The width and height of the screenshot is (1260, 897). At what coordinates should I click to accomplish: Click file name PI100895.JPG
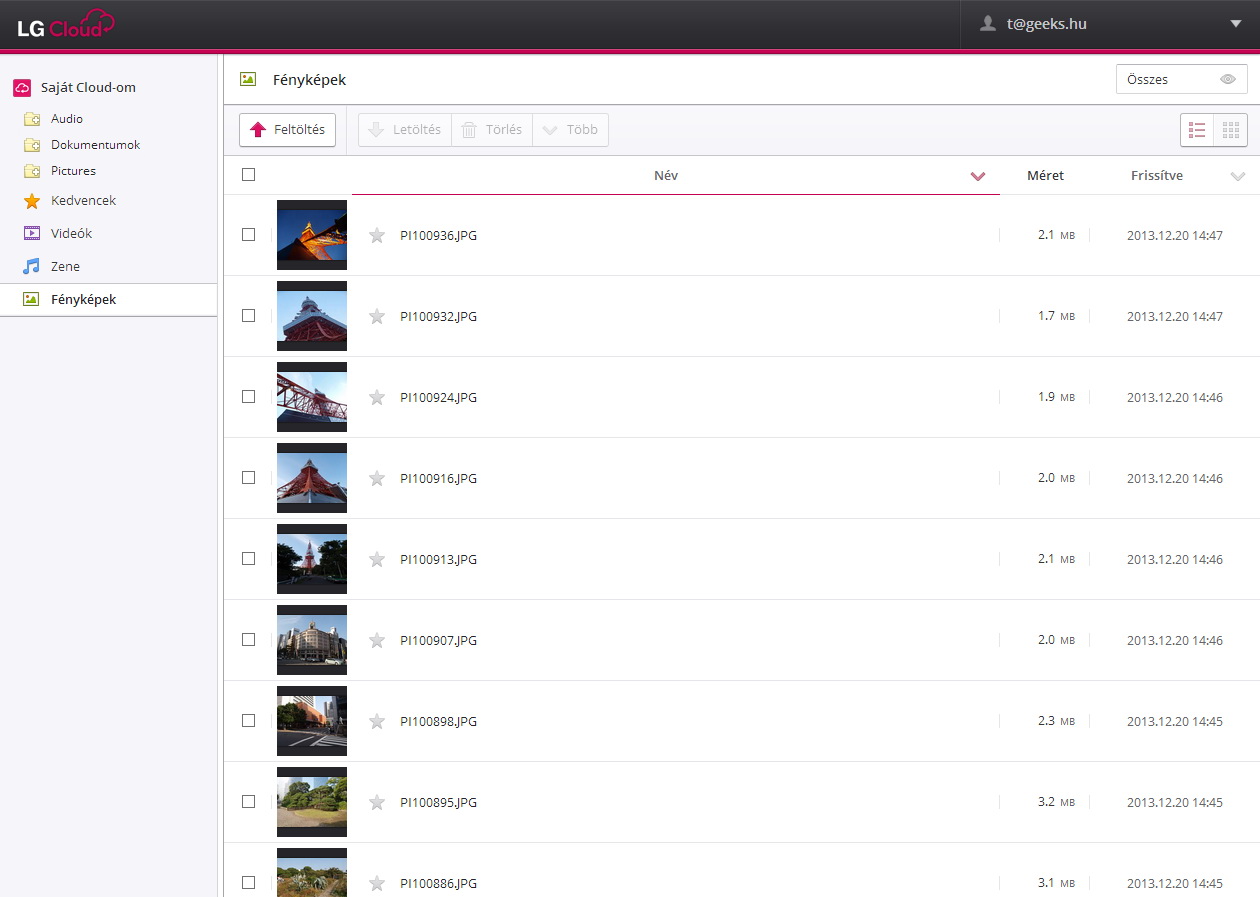coord(438,803)
